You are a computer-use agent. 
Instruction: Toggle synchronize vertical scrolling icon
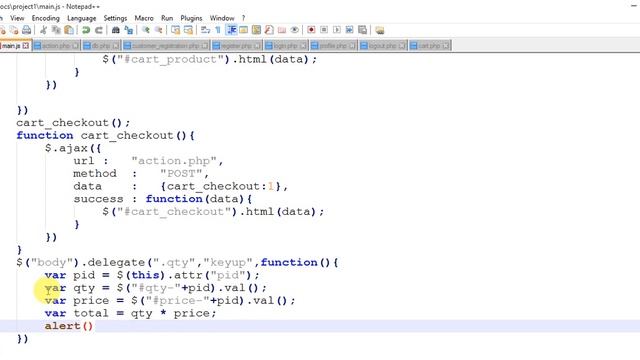coord(176,30)
